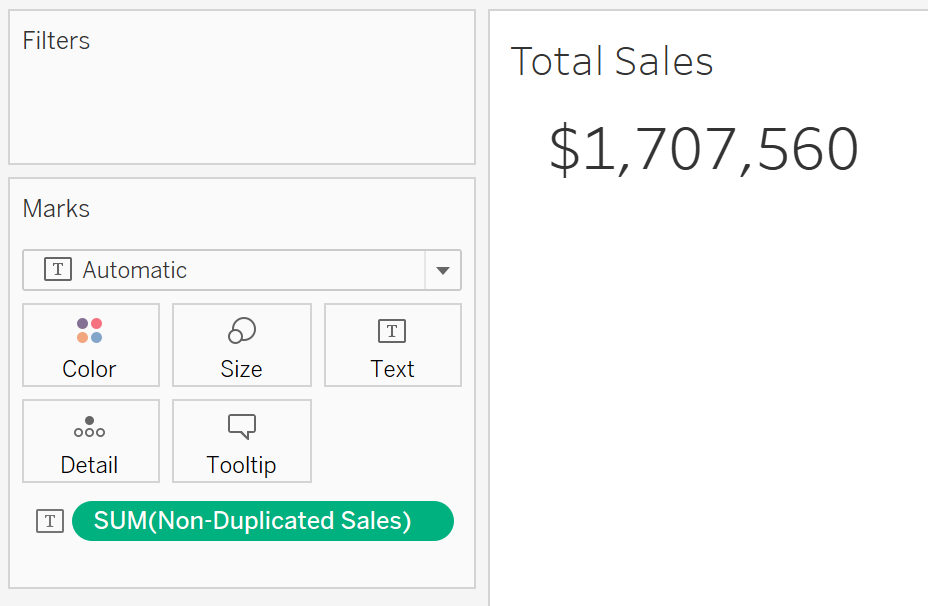
Task: Click the Detail dots icon
Action: pos(89,427)
